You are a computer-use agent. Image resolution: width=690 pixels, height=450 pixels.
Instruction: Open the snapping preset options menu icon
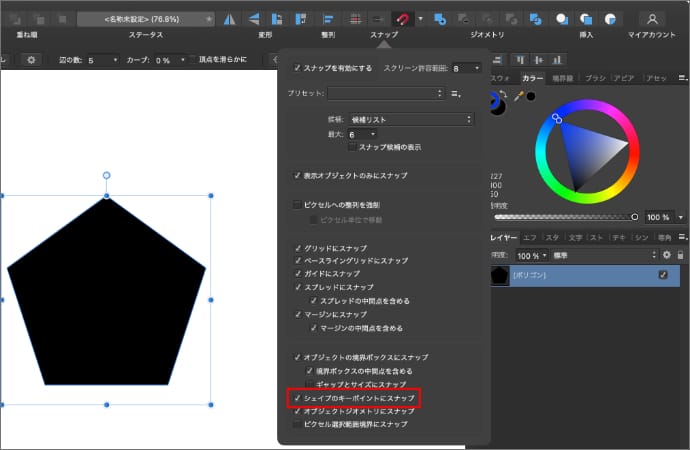coord(455,94)
